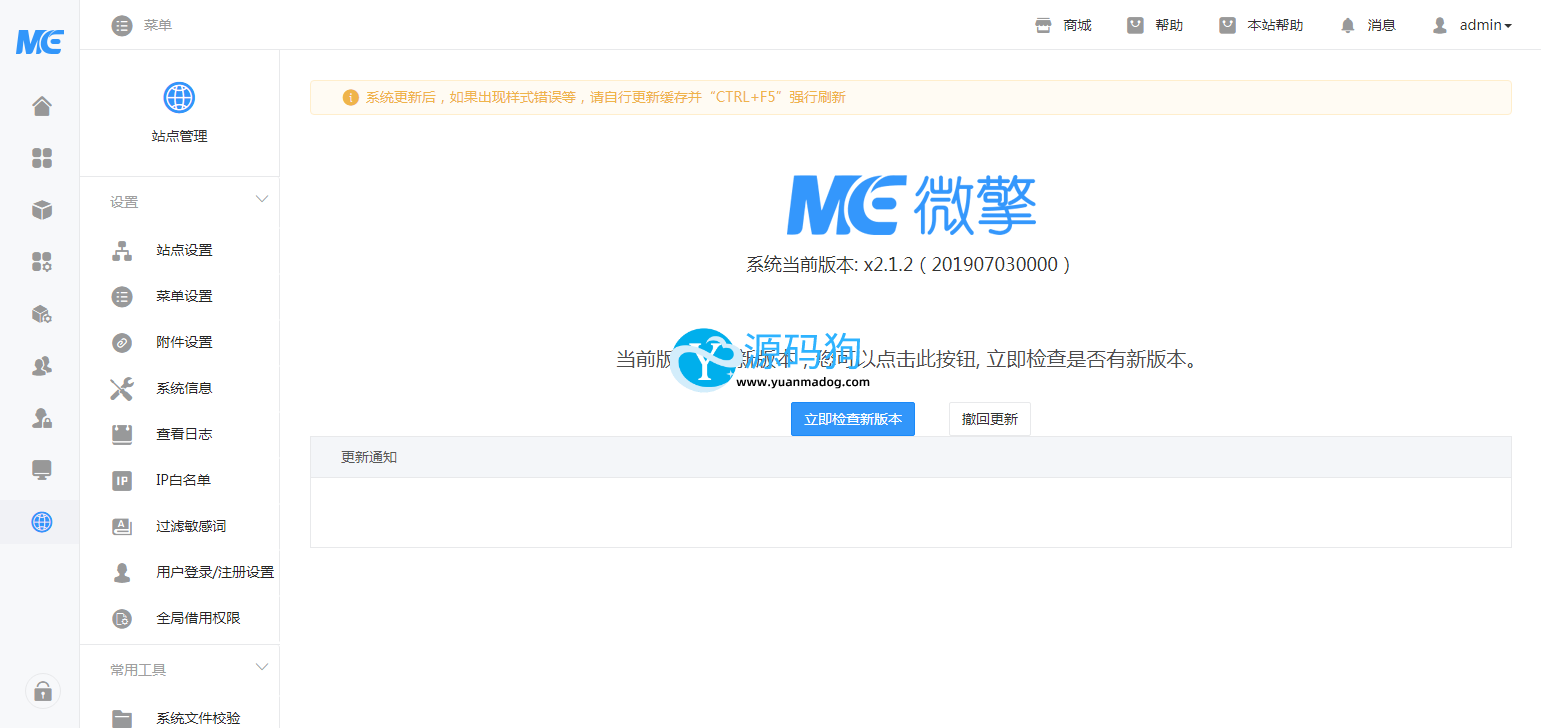Click the version text x2.1.2
The image size is (1541, 728).
tap(910, 265)
